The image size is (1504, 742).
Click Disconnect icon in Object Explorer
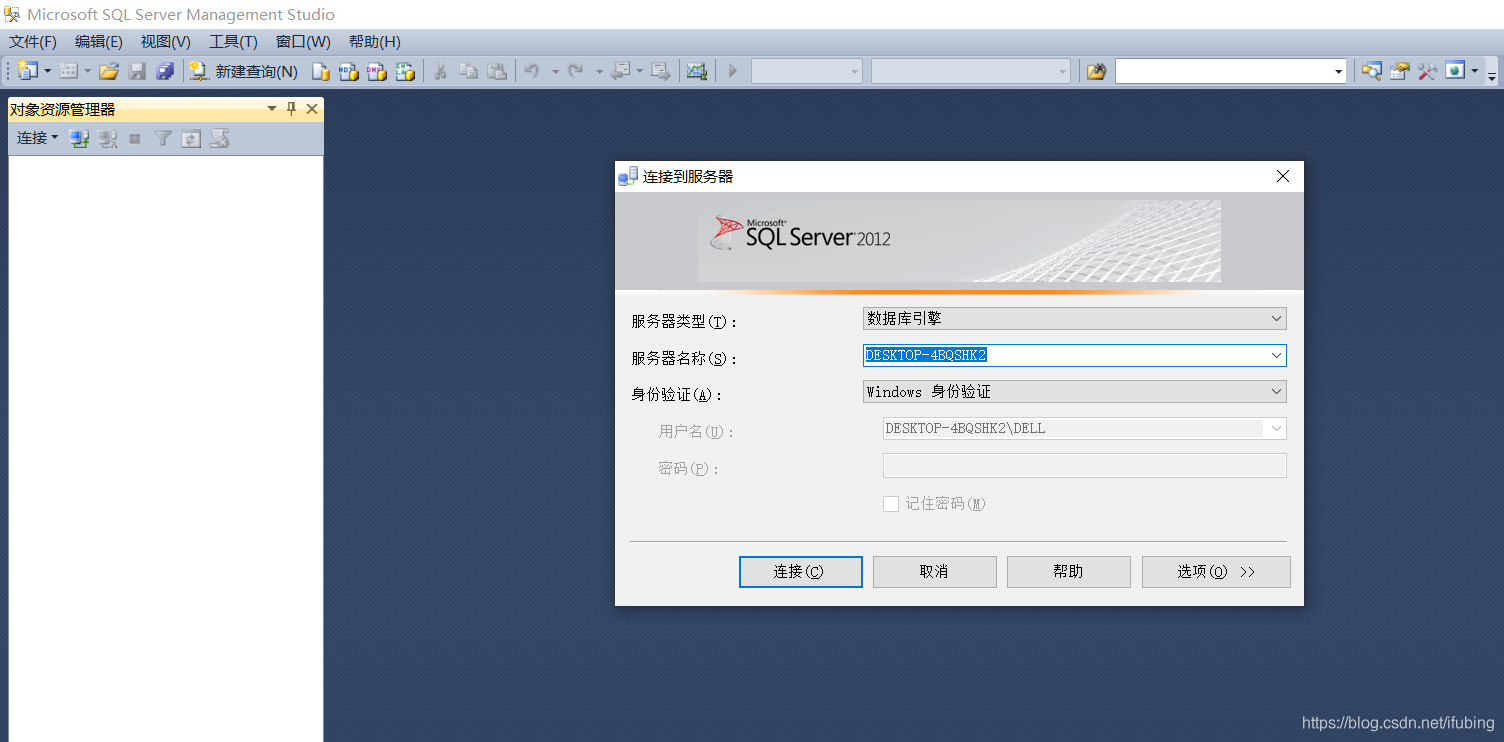[108, 139]
